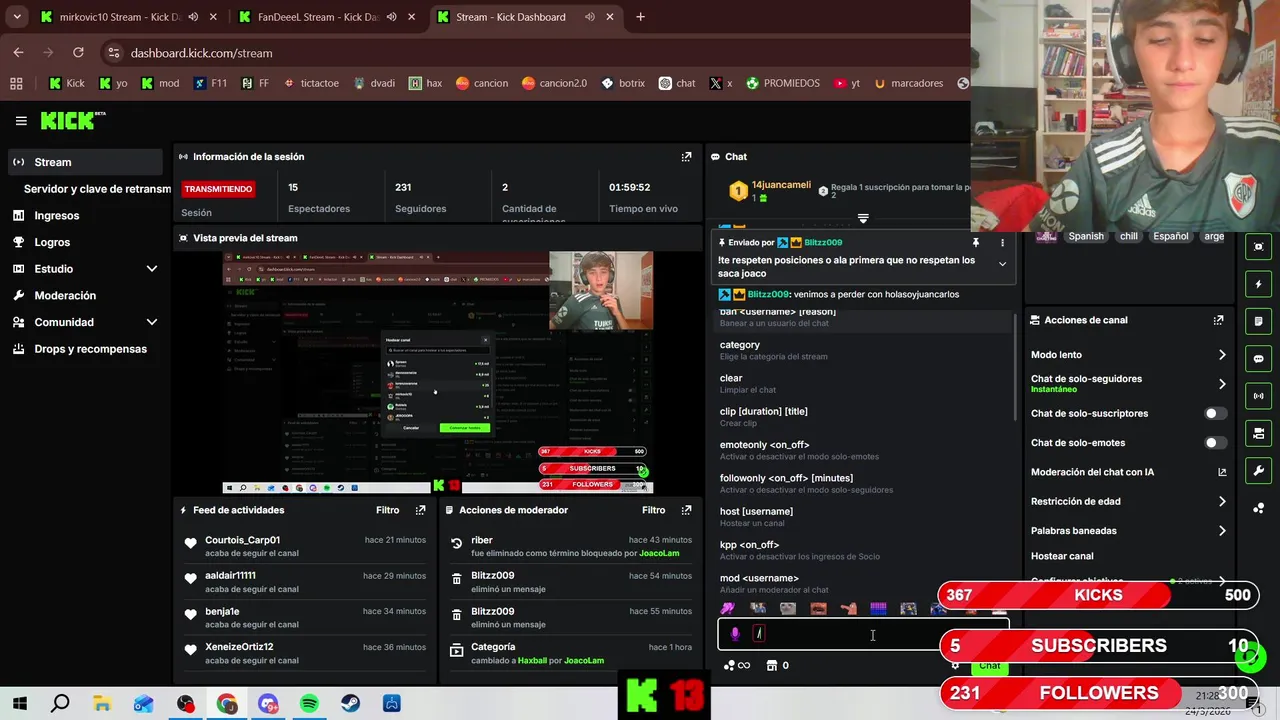Open File Explorer on the taskbar
Screen dimensions: 1280x720
click(102, 704)
